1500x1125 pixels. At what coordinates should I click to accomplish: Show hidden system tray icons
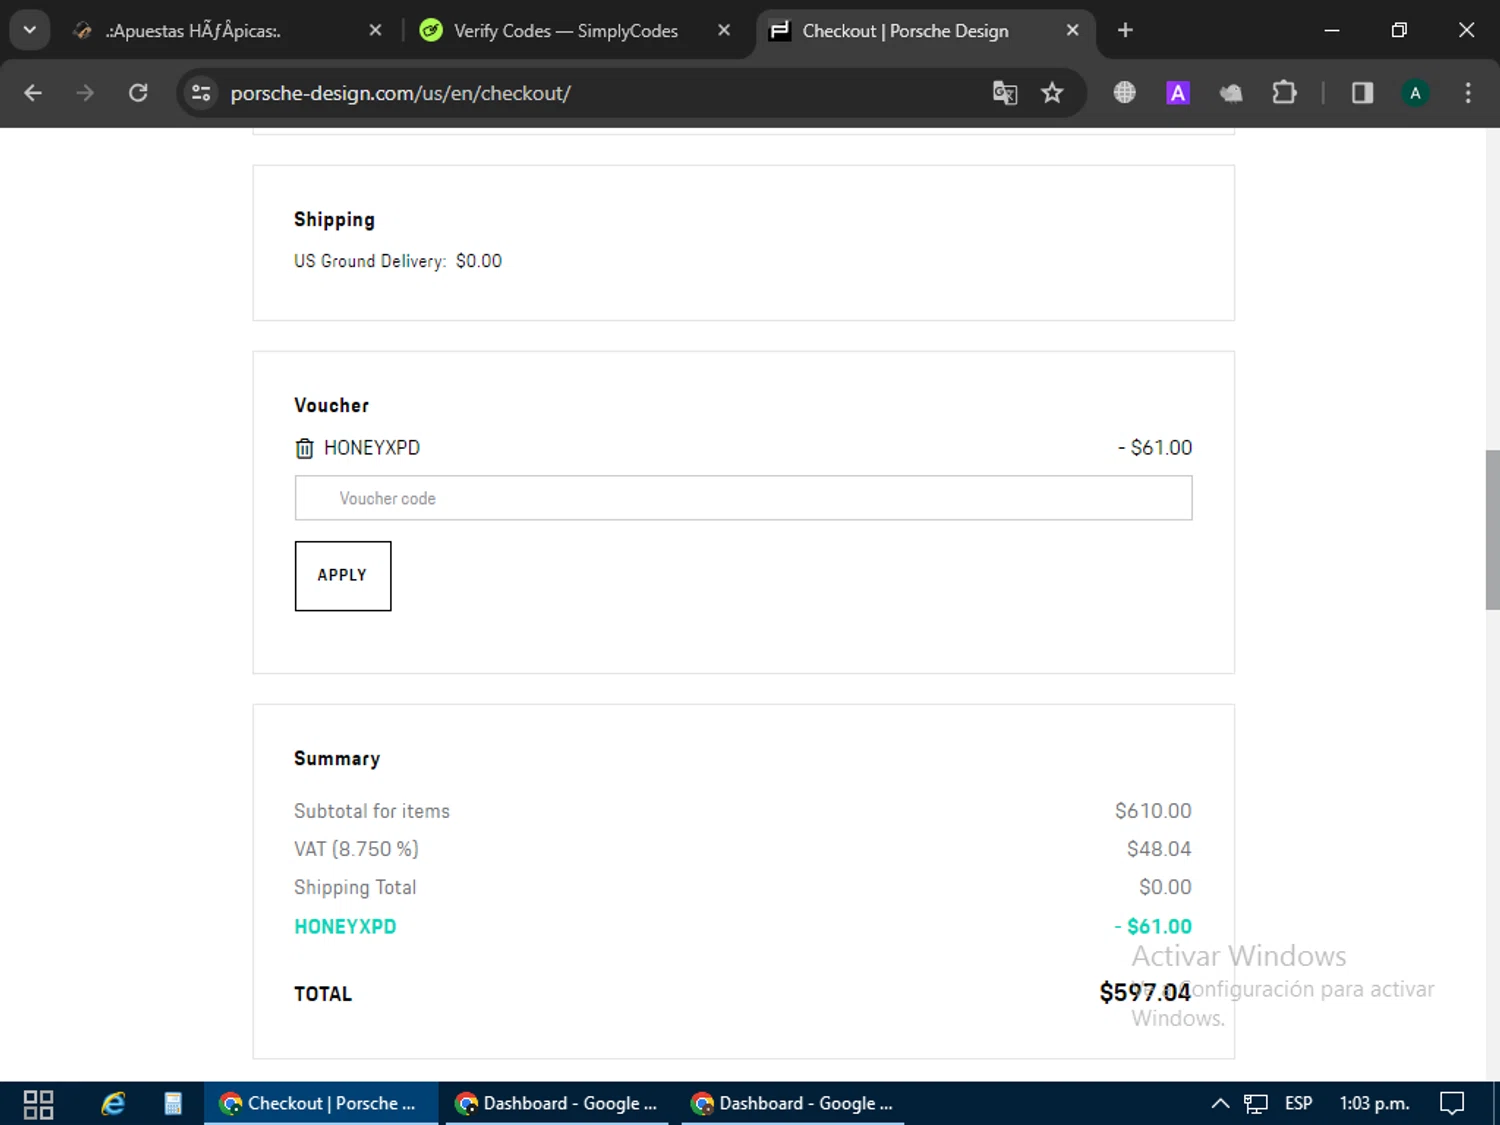[x=1220, y=1104]
